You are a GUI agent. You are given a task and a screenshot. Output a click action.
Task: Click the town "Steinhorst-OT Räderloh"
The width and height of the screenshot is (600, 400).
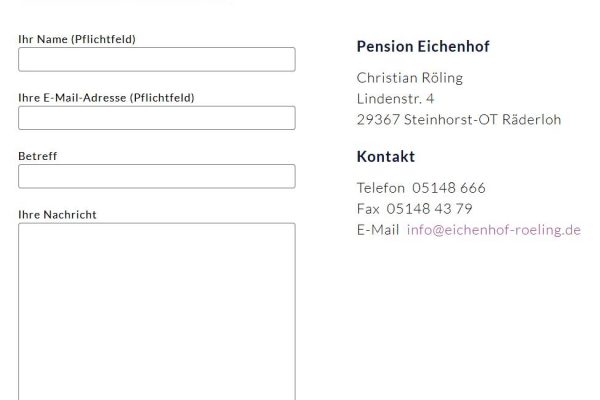coord(481,120)
